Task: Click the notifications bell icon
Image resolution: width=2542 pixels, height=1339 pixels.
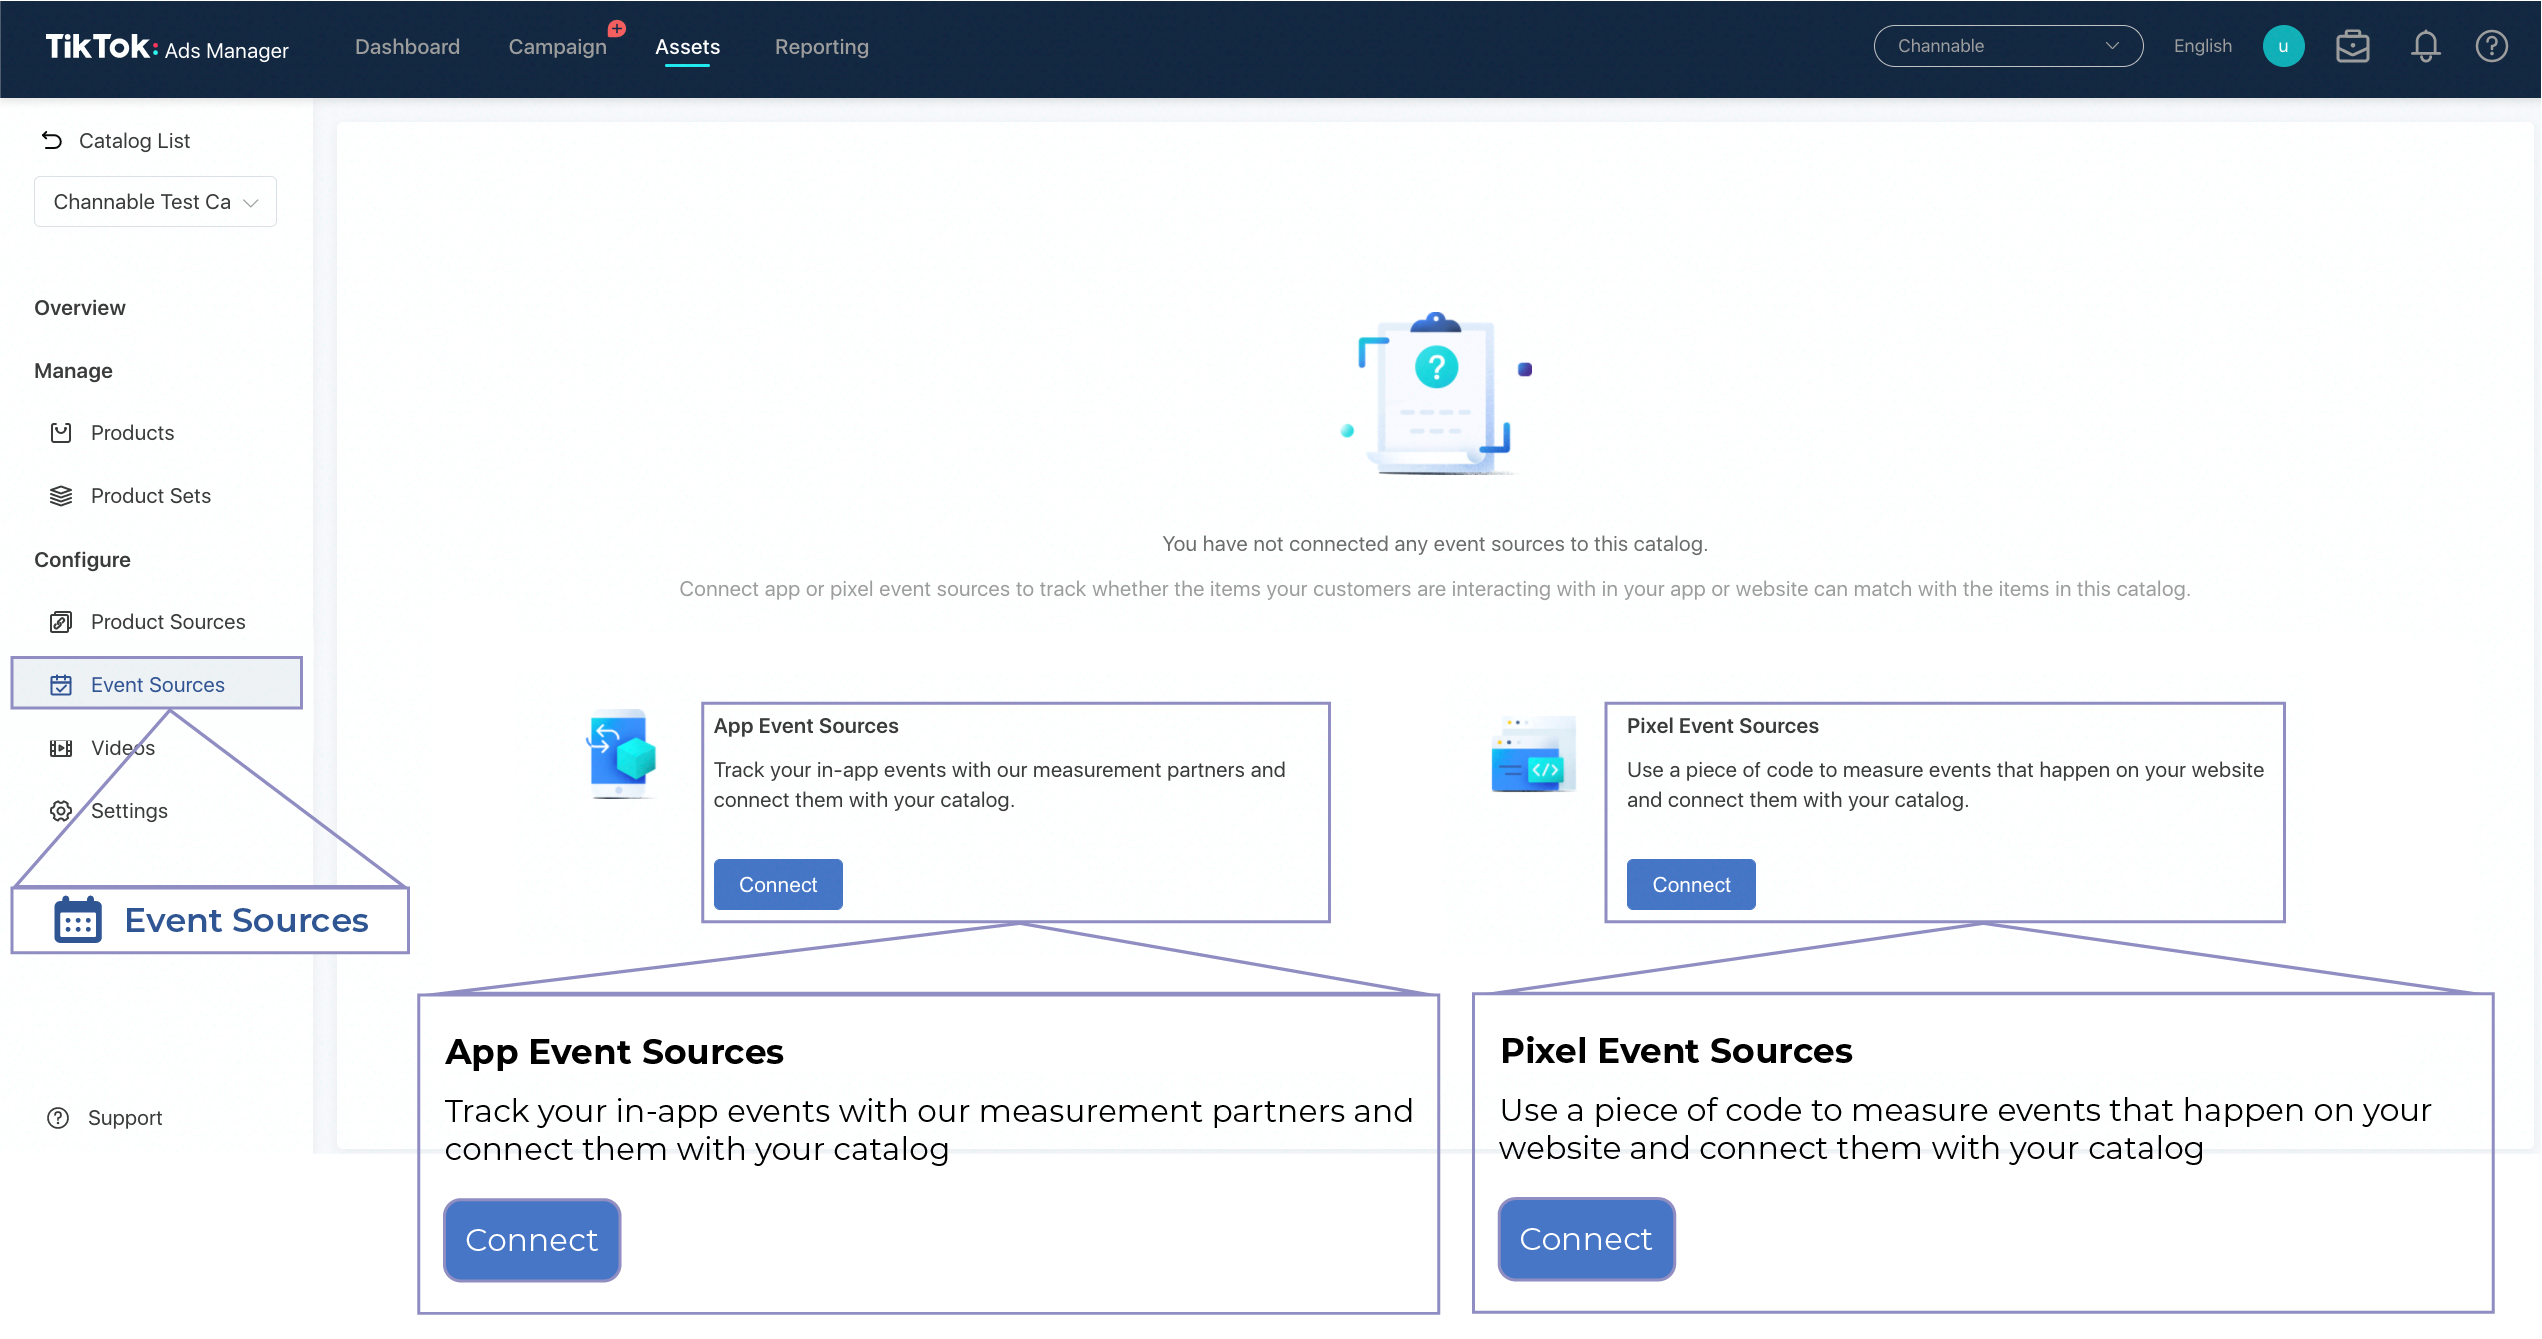Action: pyautogui.click(x=2424, y=45)
